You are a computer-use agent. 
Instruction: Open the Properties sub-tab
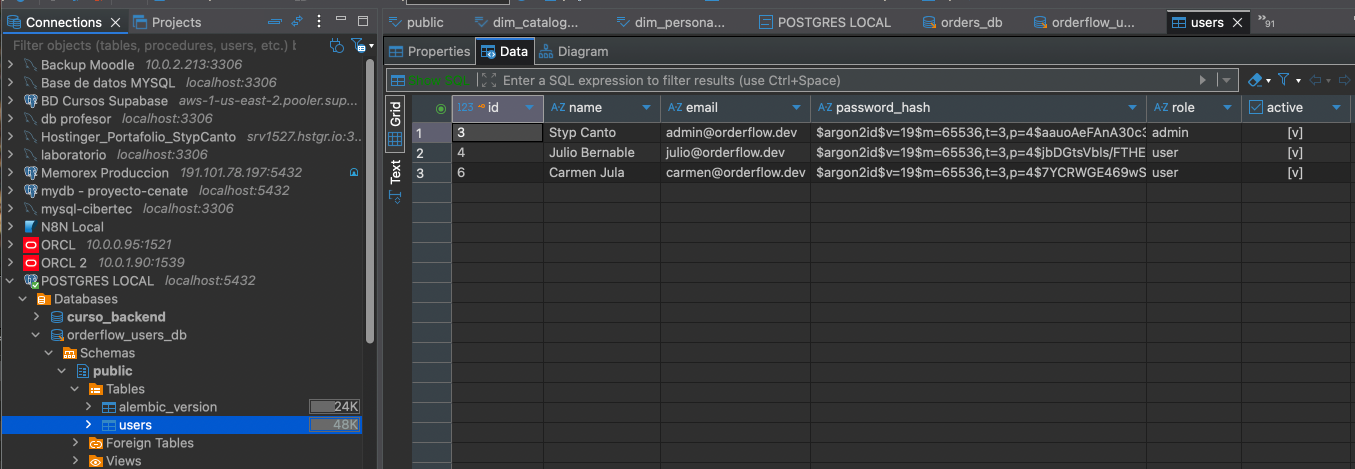click(429, 52)
